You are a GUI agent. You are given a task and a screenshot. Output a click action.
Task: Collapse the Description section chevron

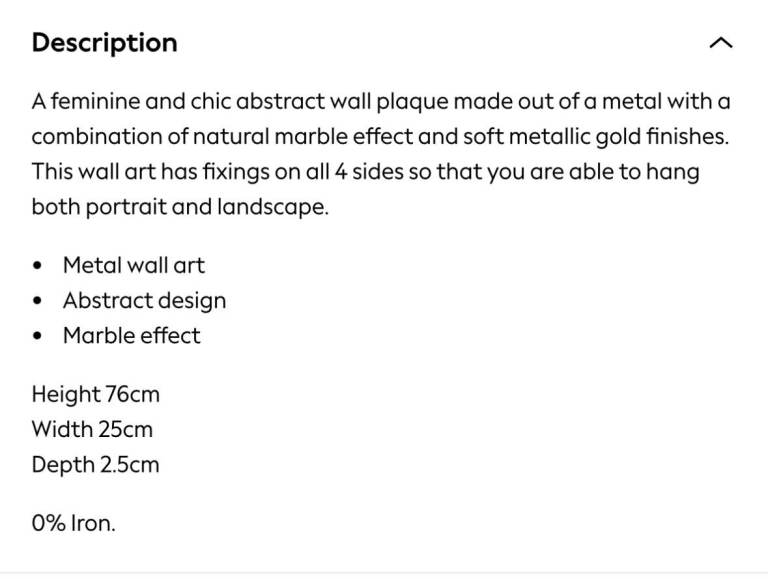click(720, 43)
